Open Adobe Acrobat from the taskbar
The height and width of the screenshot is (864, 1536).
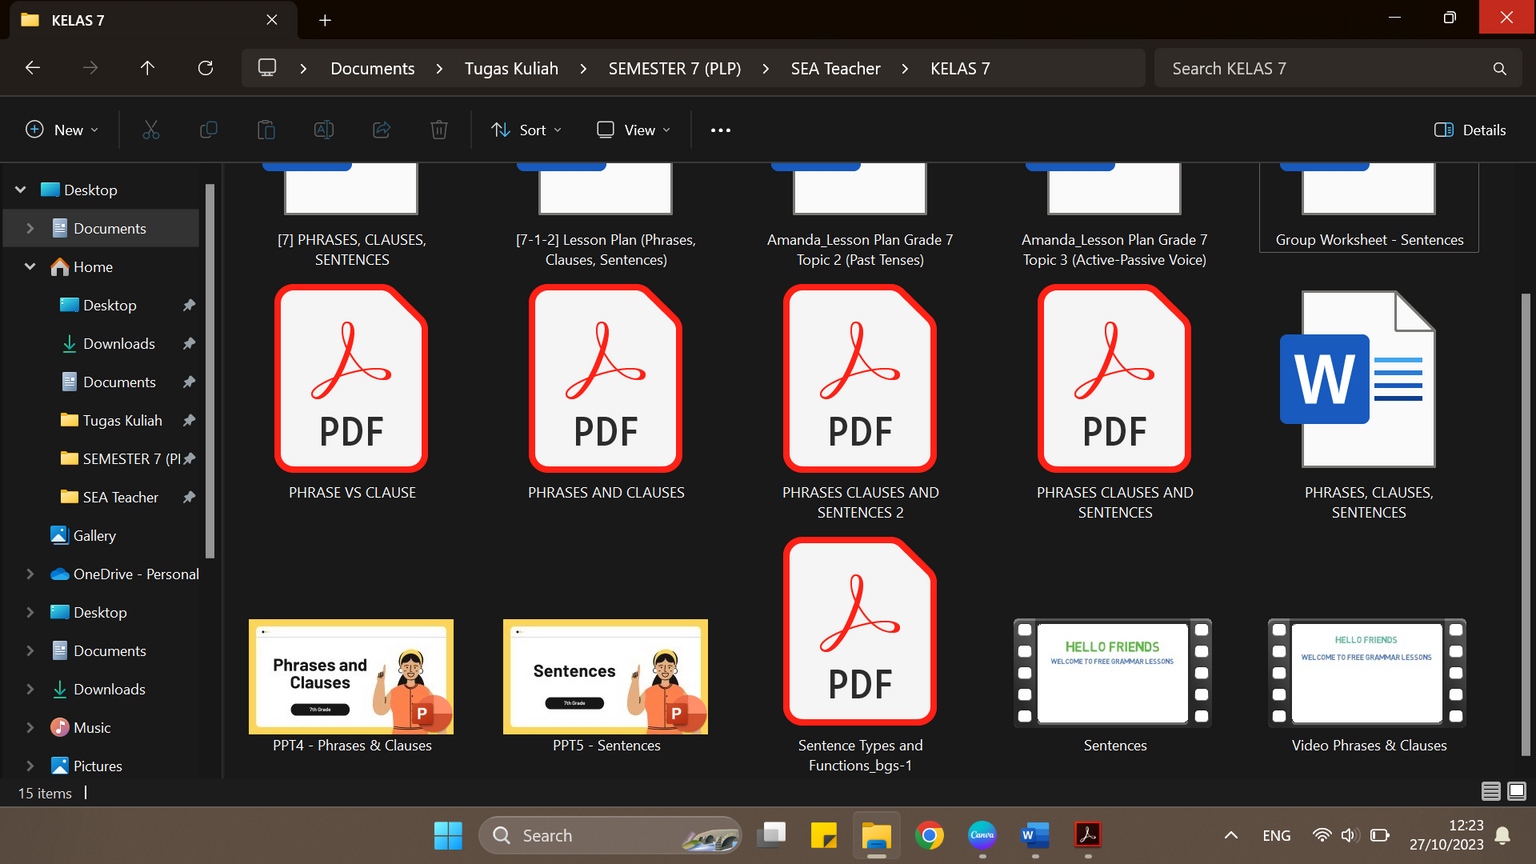click(x=1087, y=835)
